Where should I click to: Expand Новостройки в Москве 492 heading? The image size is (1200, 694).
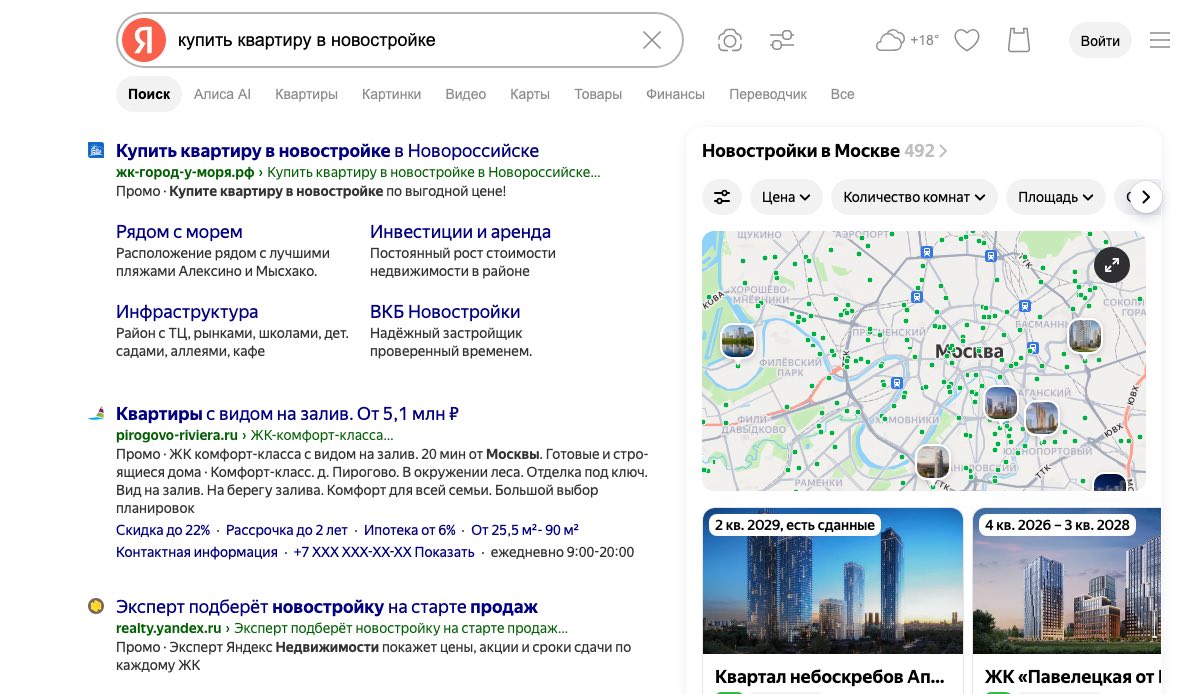click(825, 151)
